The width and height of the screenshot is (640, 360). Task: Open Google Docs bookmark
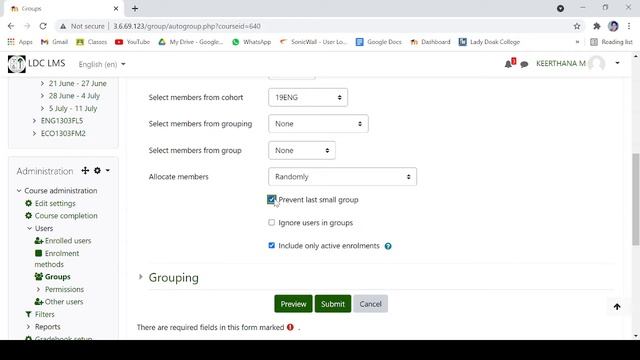379,42
